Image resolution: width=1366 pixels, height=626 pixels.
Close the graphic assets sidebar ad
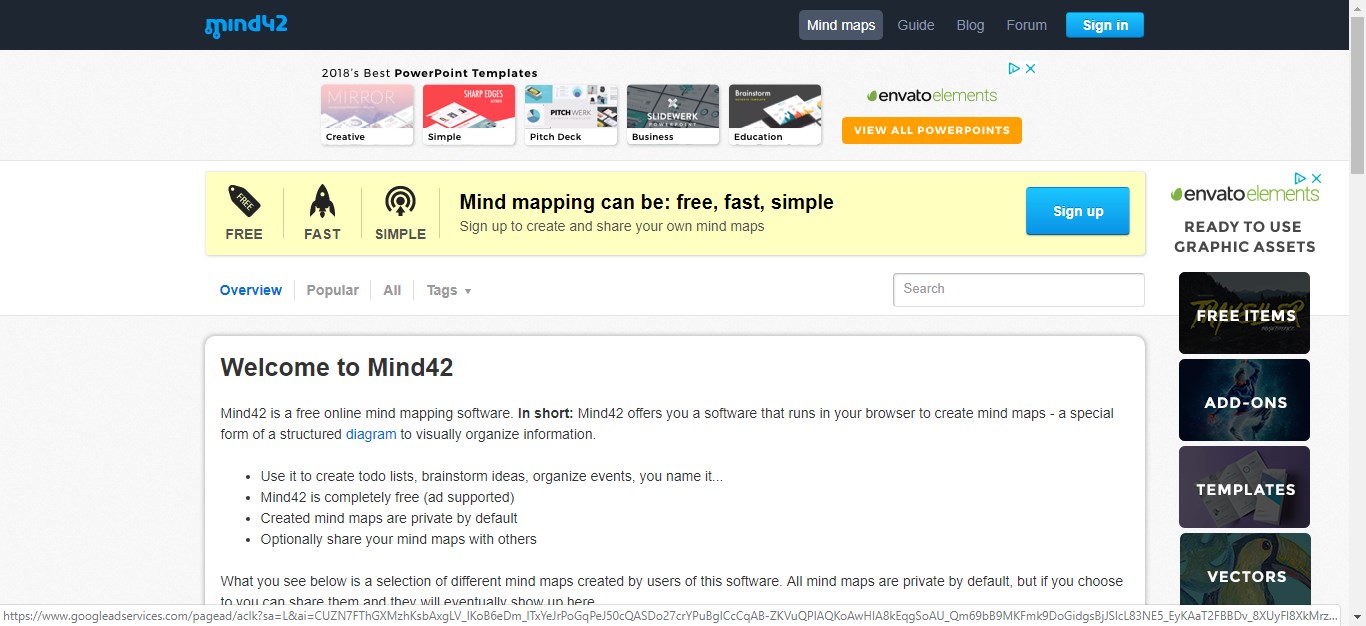tap(1317, 178)
